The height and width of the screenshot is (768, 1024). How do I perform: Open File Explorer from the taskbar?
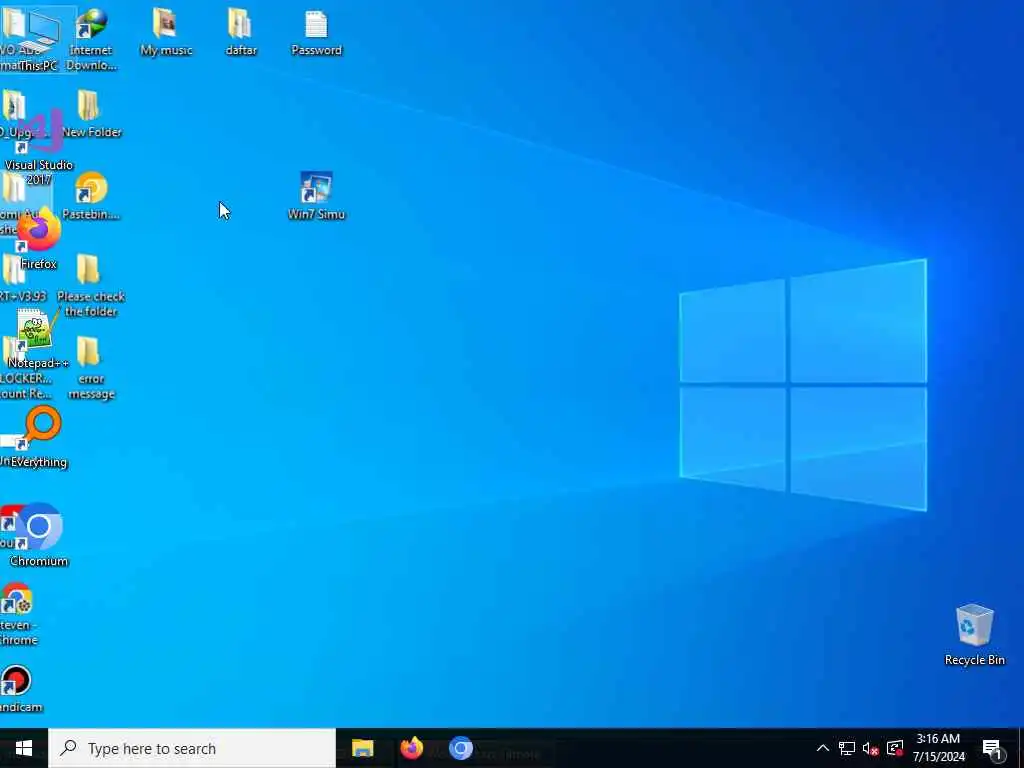[x=362, y=748]
